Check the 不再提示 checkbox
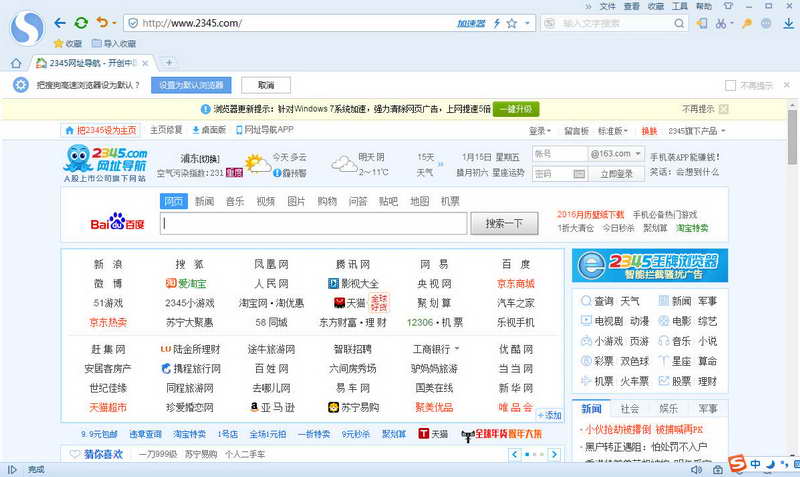Viewport: 800px width, 477px height. click(x=731, y=86)
